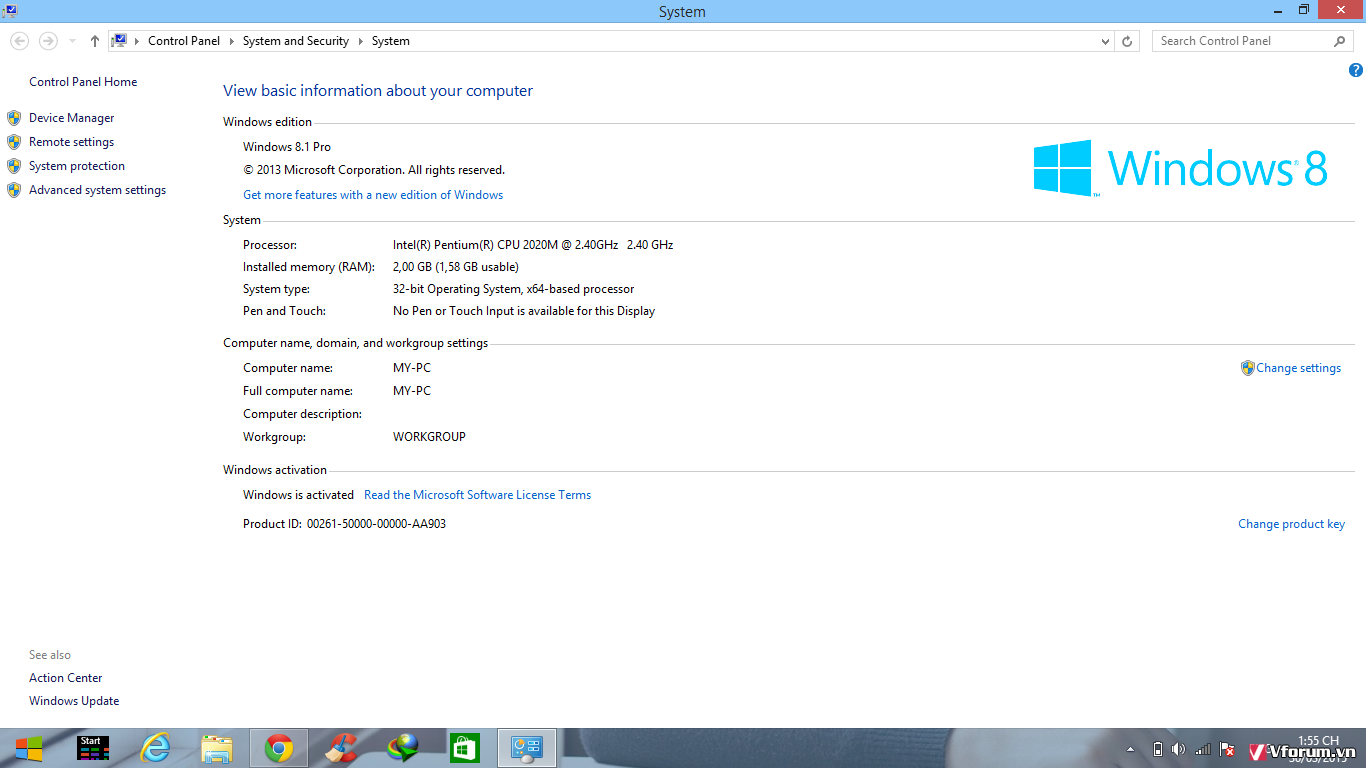This screenshot has width=1366, height=768.
Task: Refresh the System page
Action: 1127,41
